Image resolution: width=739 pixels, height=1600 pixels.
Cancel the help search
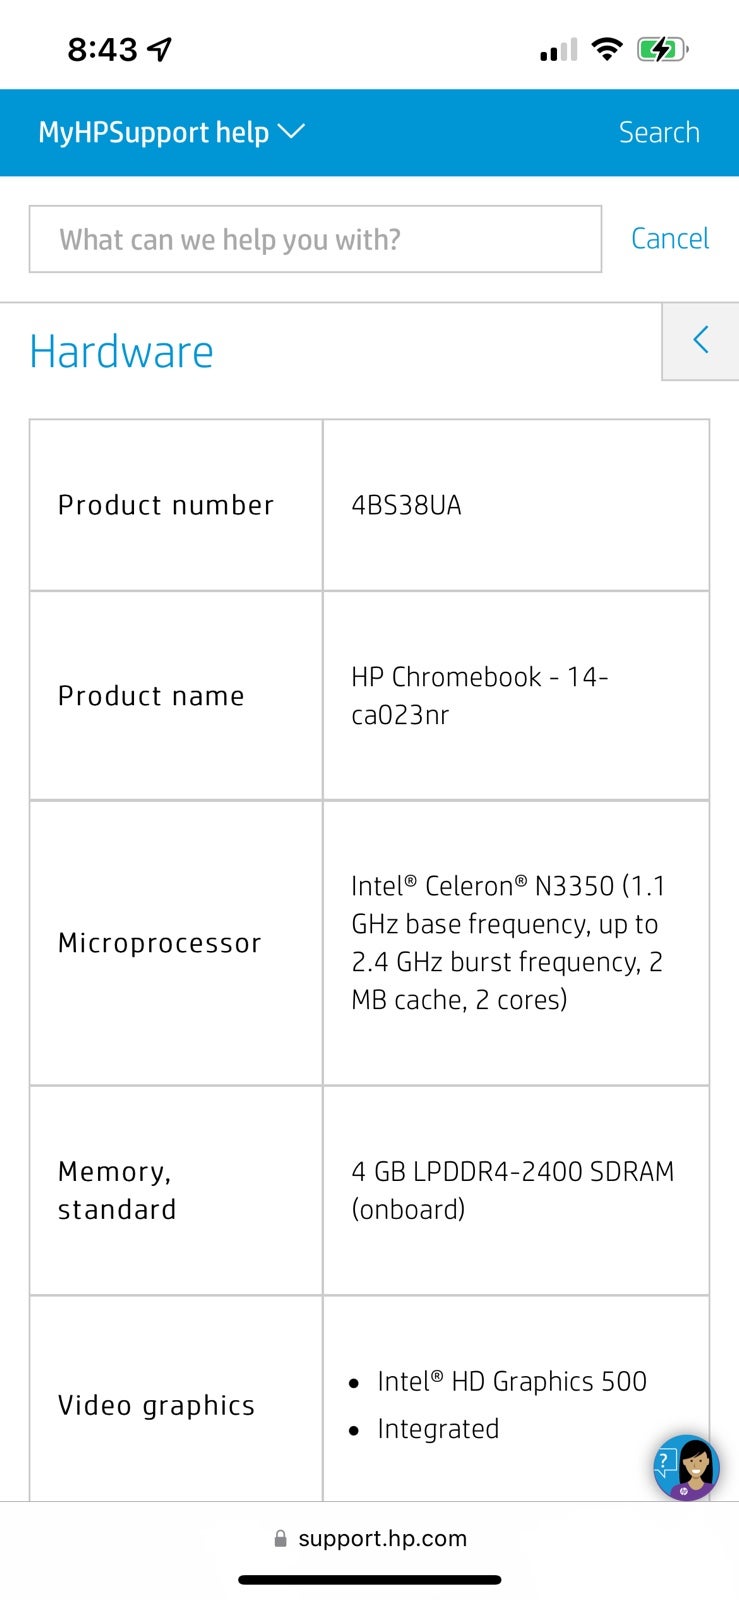(670, 238)
